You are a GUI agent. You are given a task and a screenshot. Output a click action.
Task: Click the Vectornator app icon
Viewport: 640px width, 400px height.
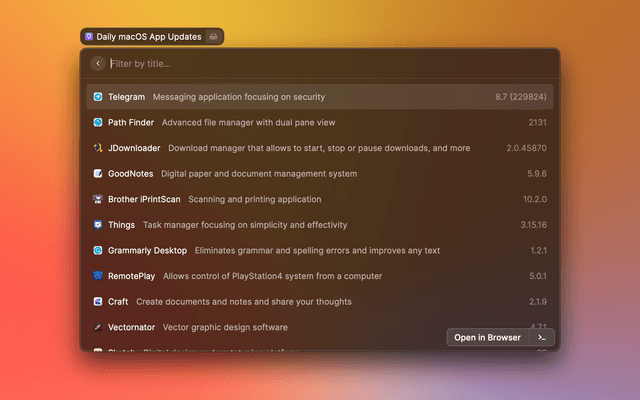[x=98, y=327]
